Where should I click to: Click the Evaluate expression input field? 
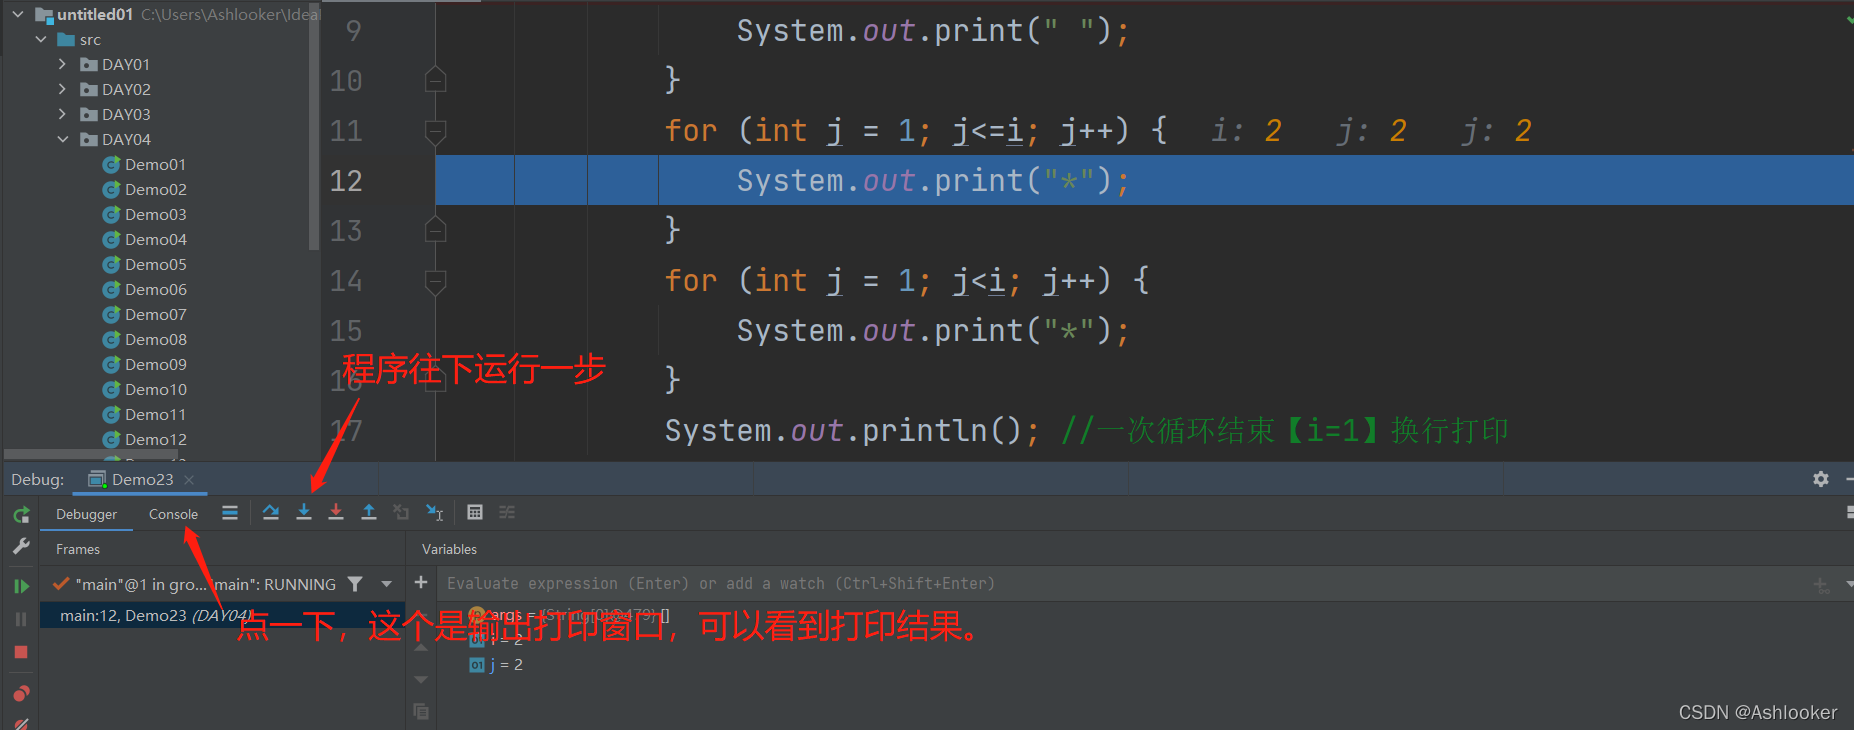1120,583
